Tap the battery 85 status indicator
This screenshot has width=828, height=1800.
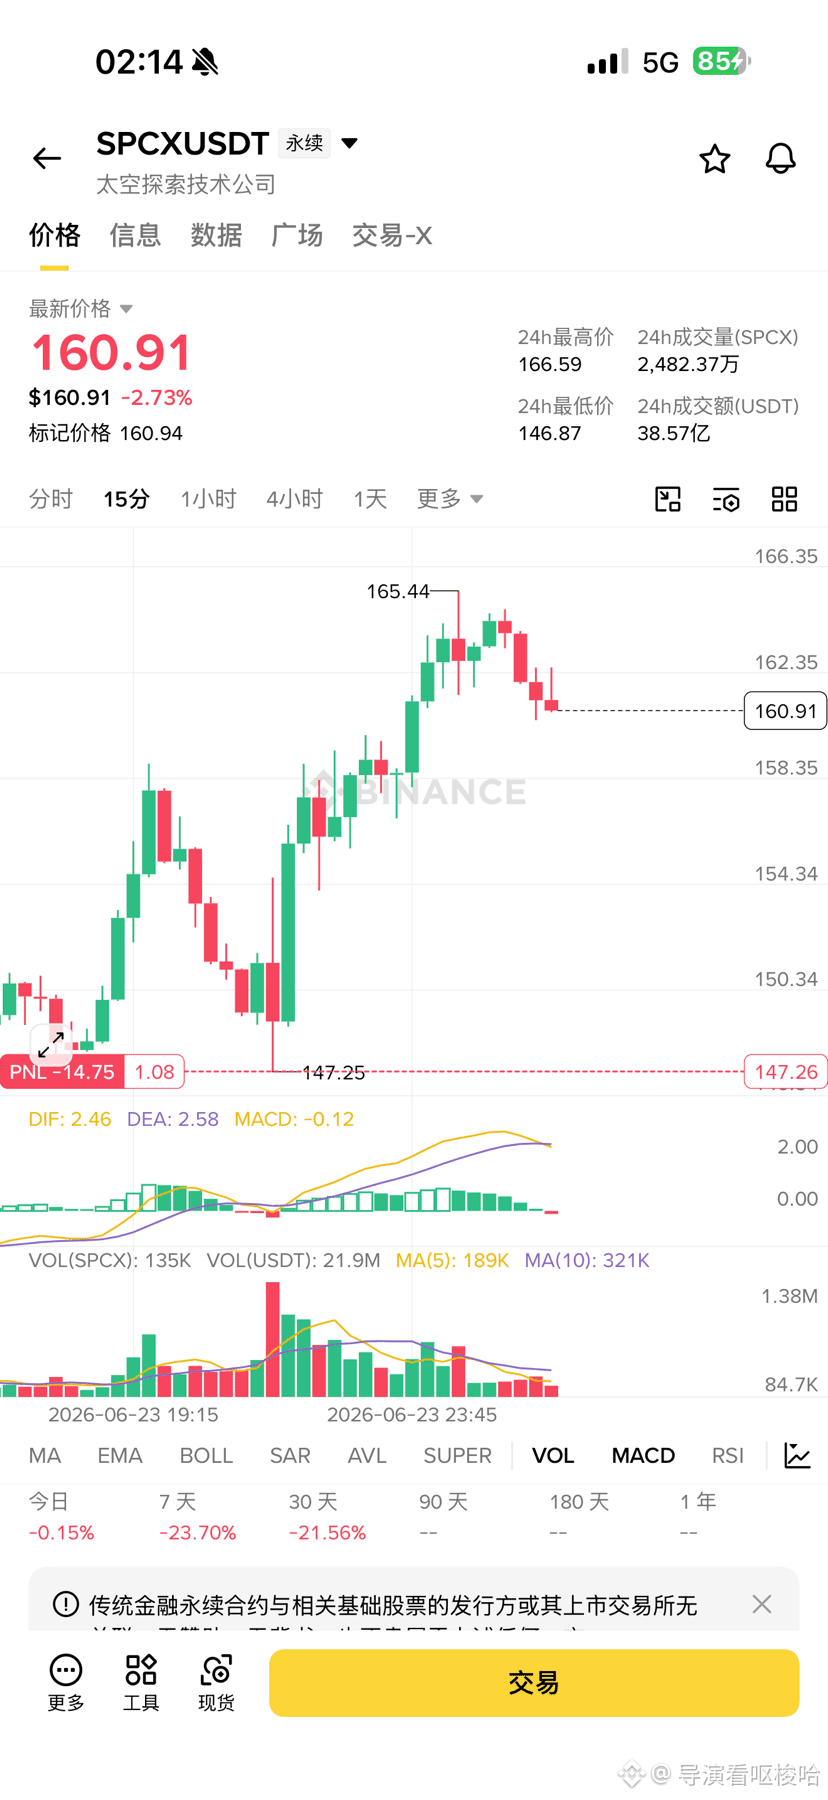[721, 62]
